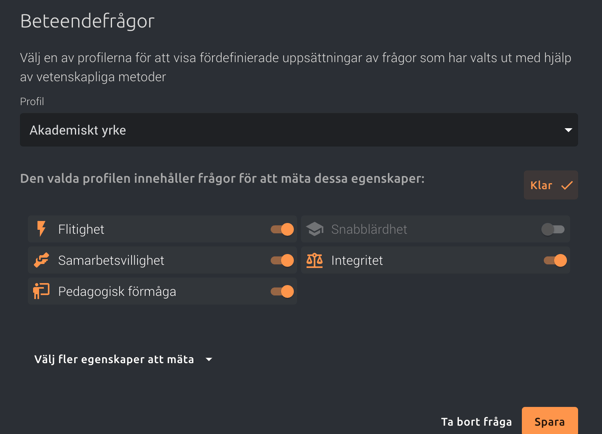This screenshot has height=434, width=602.
Task: Click the teacher Pedagogisk förmåga icon
Action: (x=41, y=291)
